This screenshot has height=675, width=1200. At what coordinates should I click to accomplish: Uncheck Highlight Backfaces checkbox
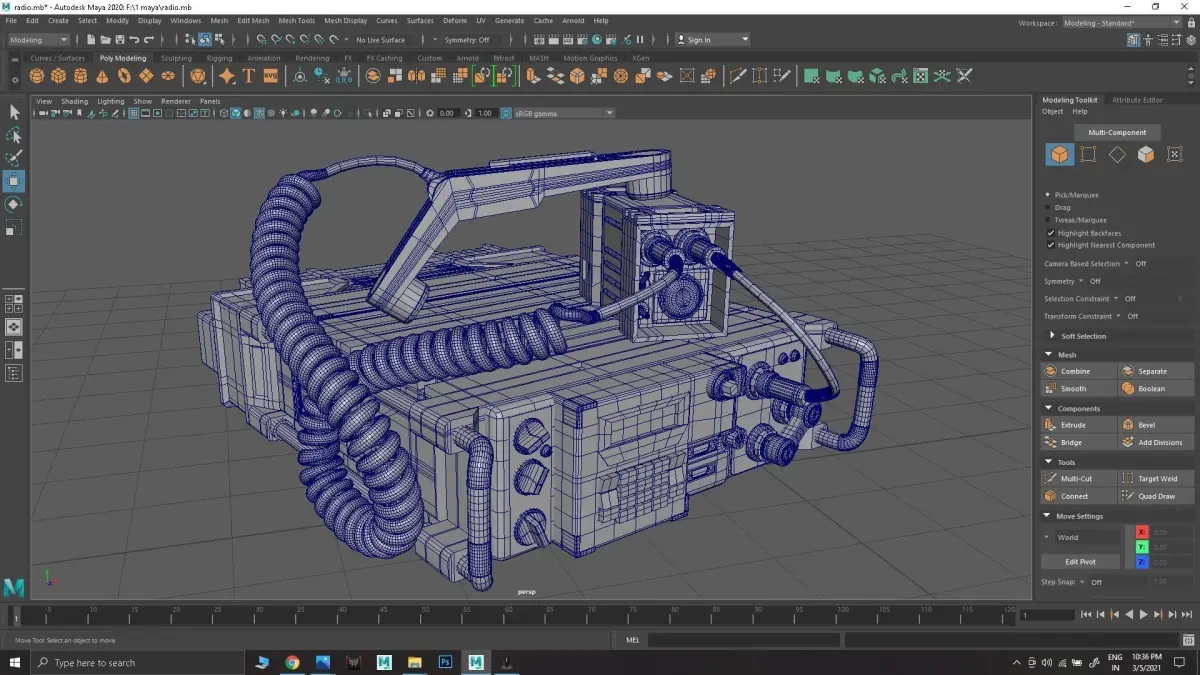point(1050,233)
